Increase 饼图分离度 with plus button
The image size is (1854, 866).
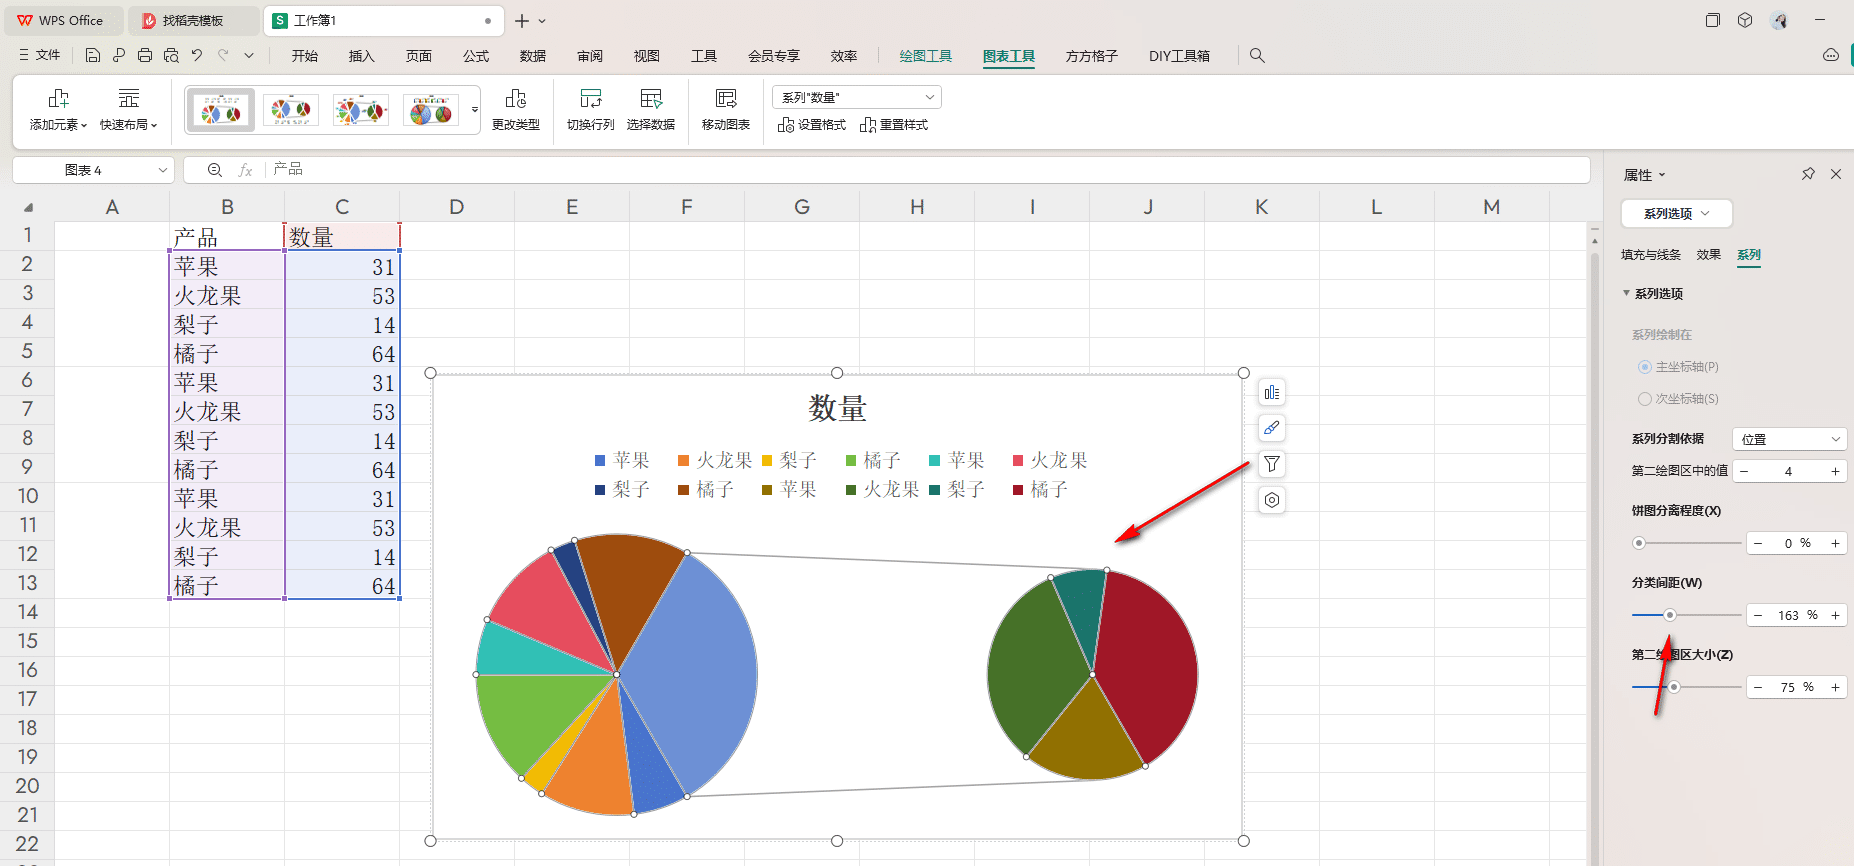click(x=1835, y=543)
